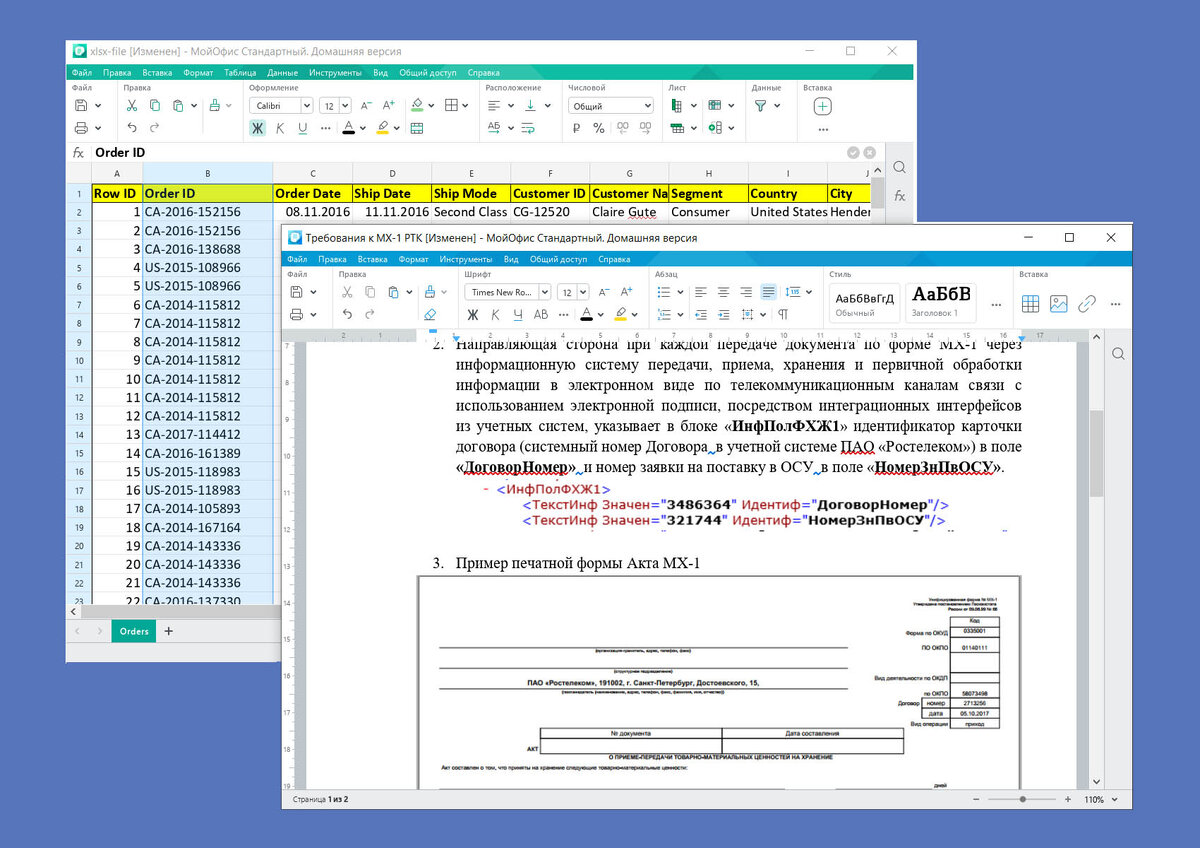Click zoom in plus in document status bar
This screenshot has width=1200, height=848.
click(1068, 800)
